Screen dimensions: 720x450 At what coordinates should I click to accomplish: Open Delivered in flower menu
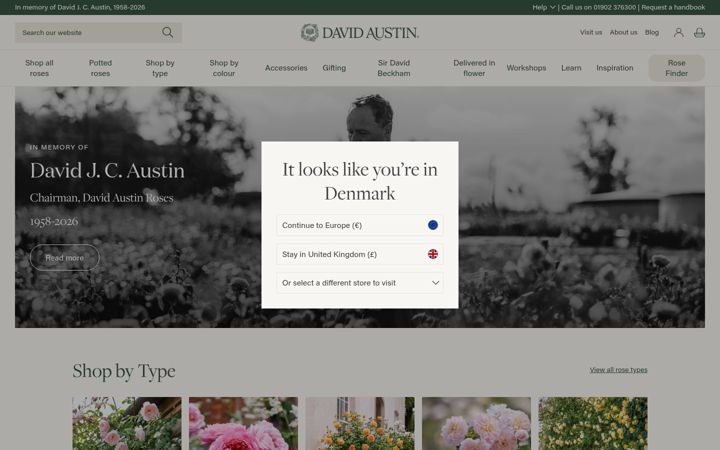[x=474, y=68]
